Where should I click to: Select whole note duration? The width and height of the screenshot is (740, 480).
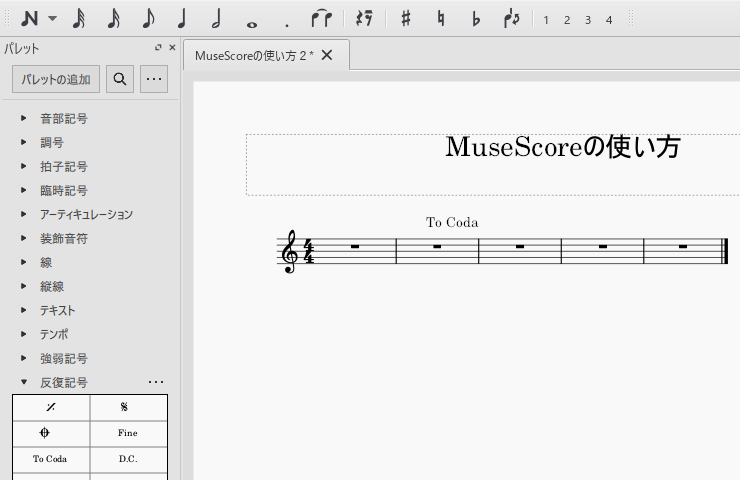tap(252, 25)
